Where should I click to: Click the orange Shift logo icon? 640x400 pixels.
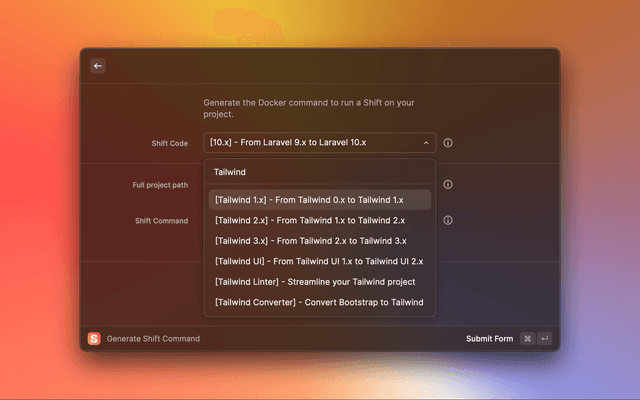pos(95,338)
